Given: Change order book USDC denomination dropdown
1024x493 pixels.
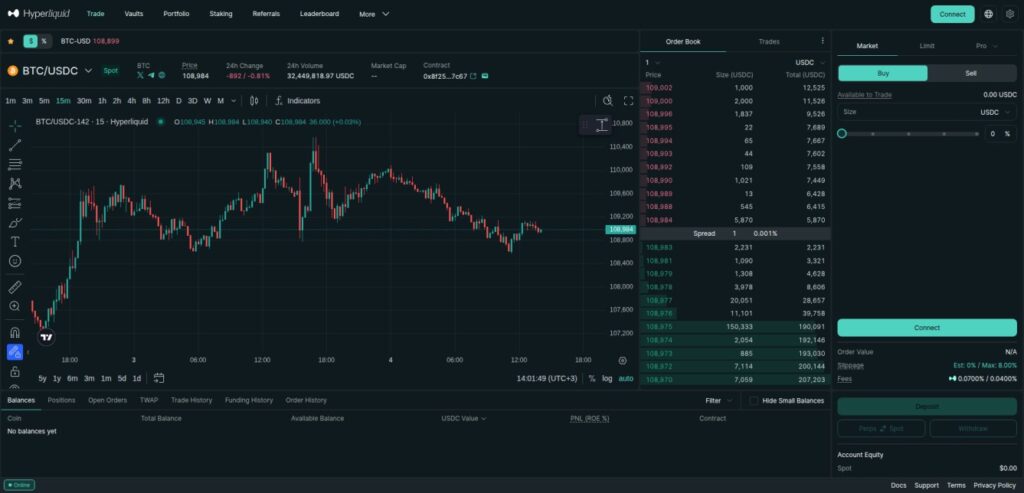Looking at the screenshot, I should (810, 63).
